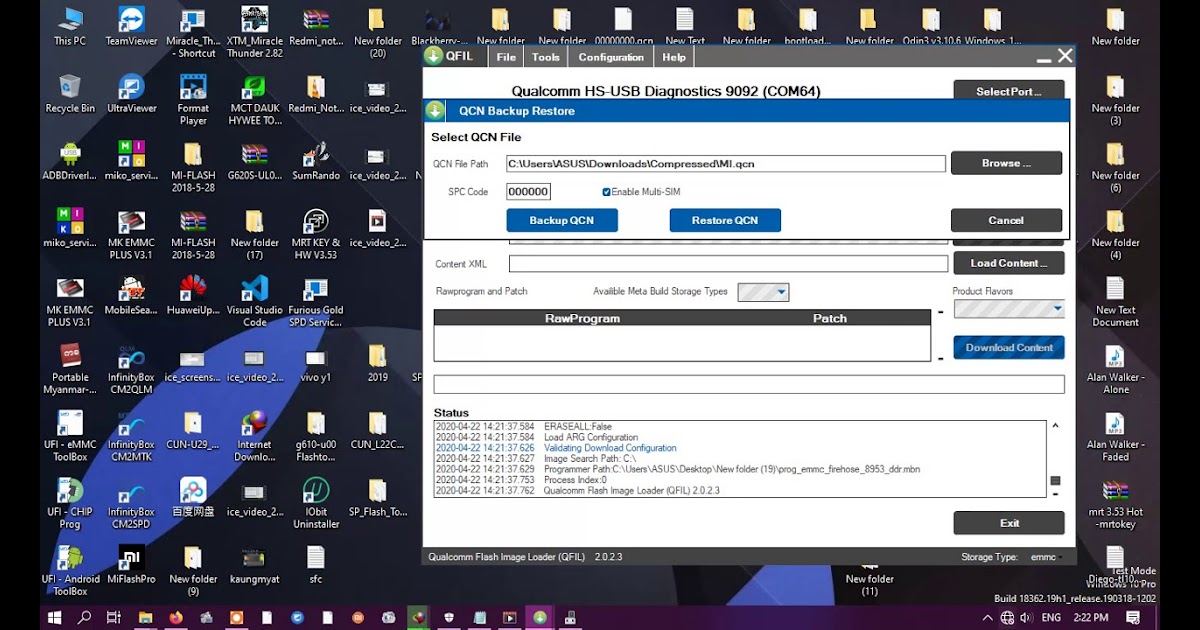Launch InfinityBox CM2MTK shortcut
The image size is (1200, 630).
(131, 436)
